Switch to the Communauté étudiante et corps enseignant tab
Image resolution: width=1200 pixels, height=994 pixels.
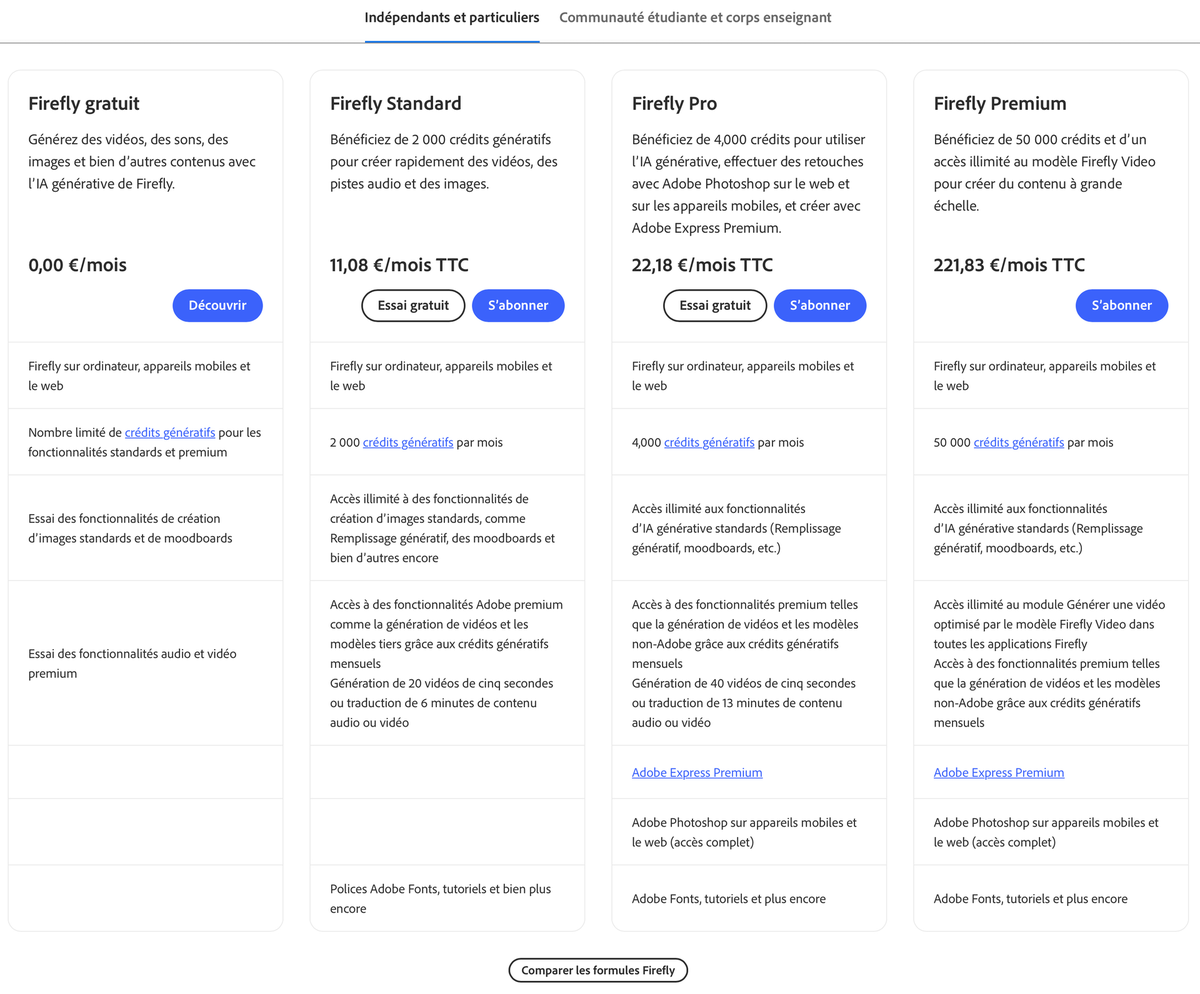point(694,17)
